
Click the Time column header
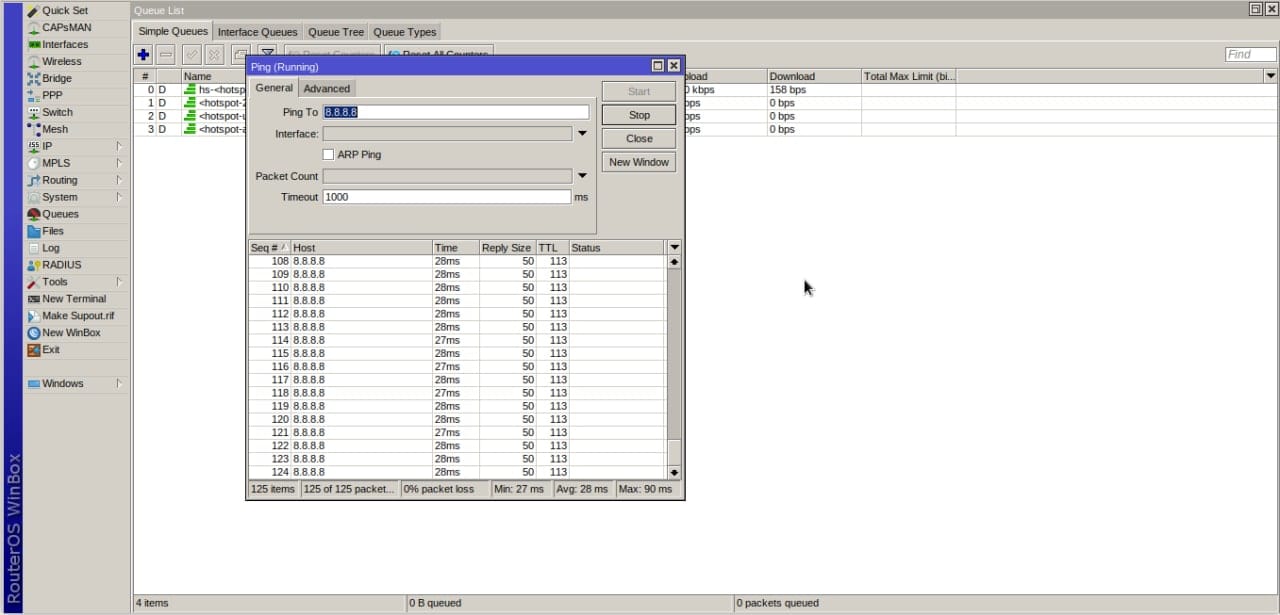coord(457,248)
